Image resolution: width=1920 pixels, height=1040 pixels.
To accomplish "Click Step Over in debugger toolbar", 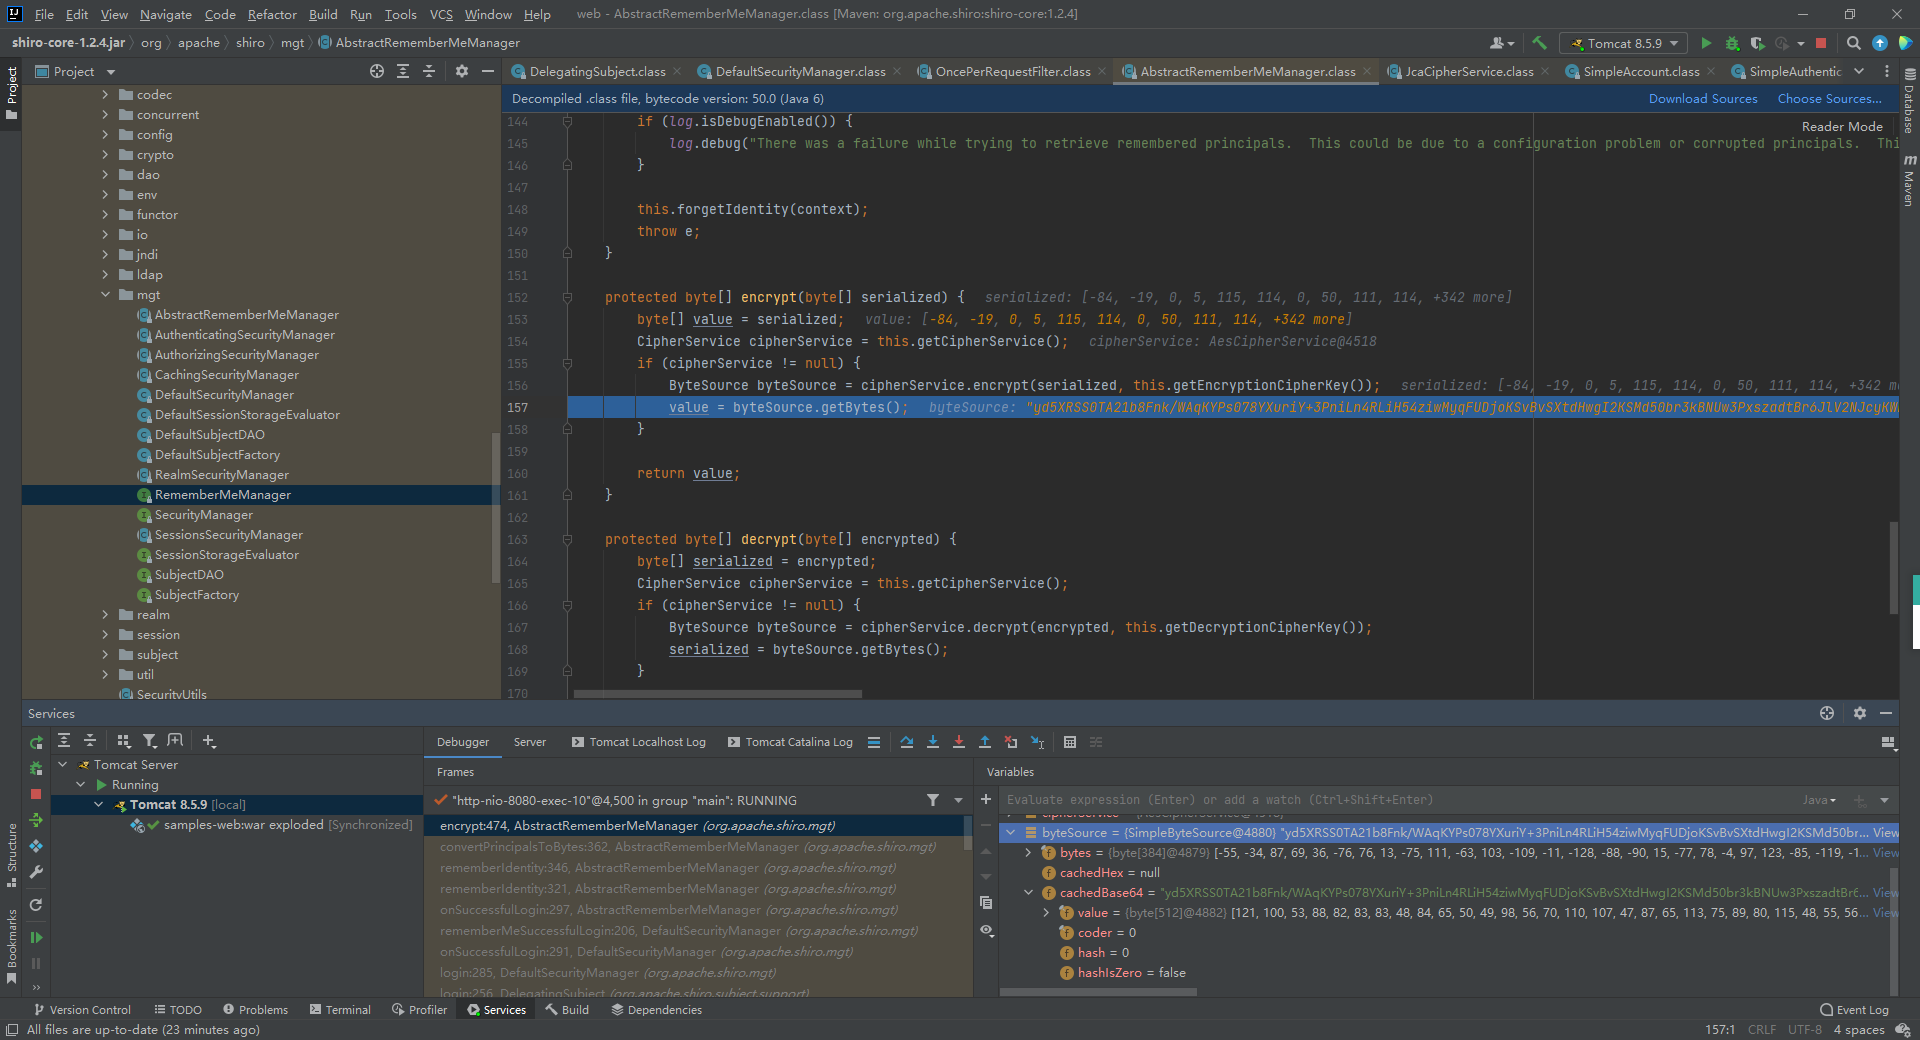I will pyautogui.click(x=907, y=742).
